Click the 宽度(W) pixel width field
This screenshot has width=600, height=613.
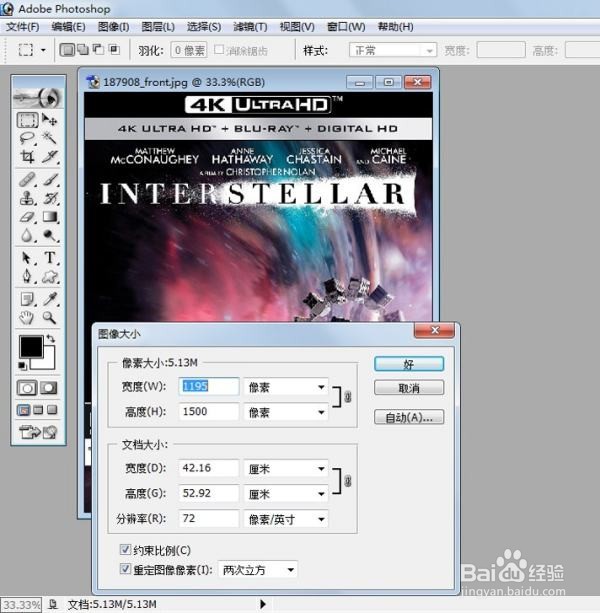click(x=209, y=386)
